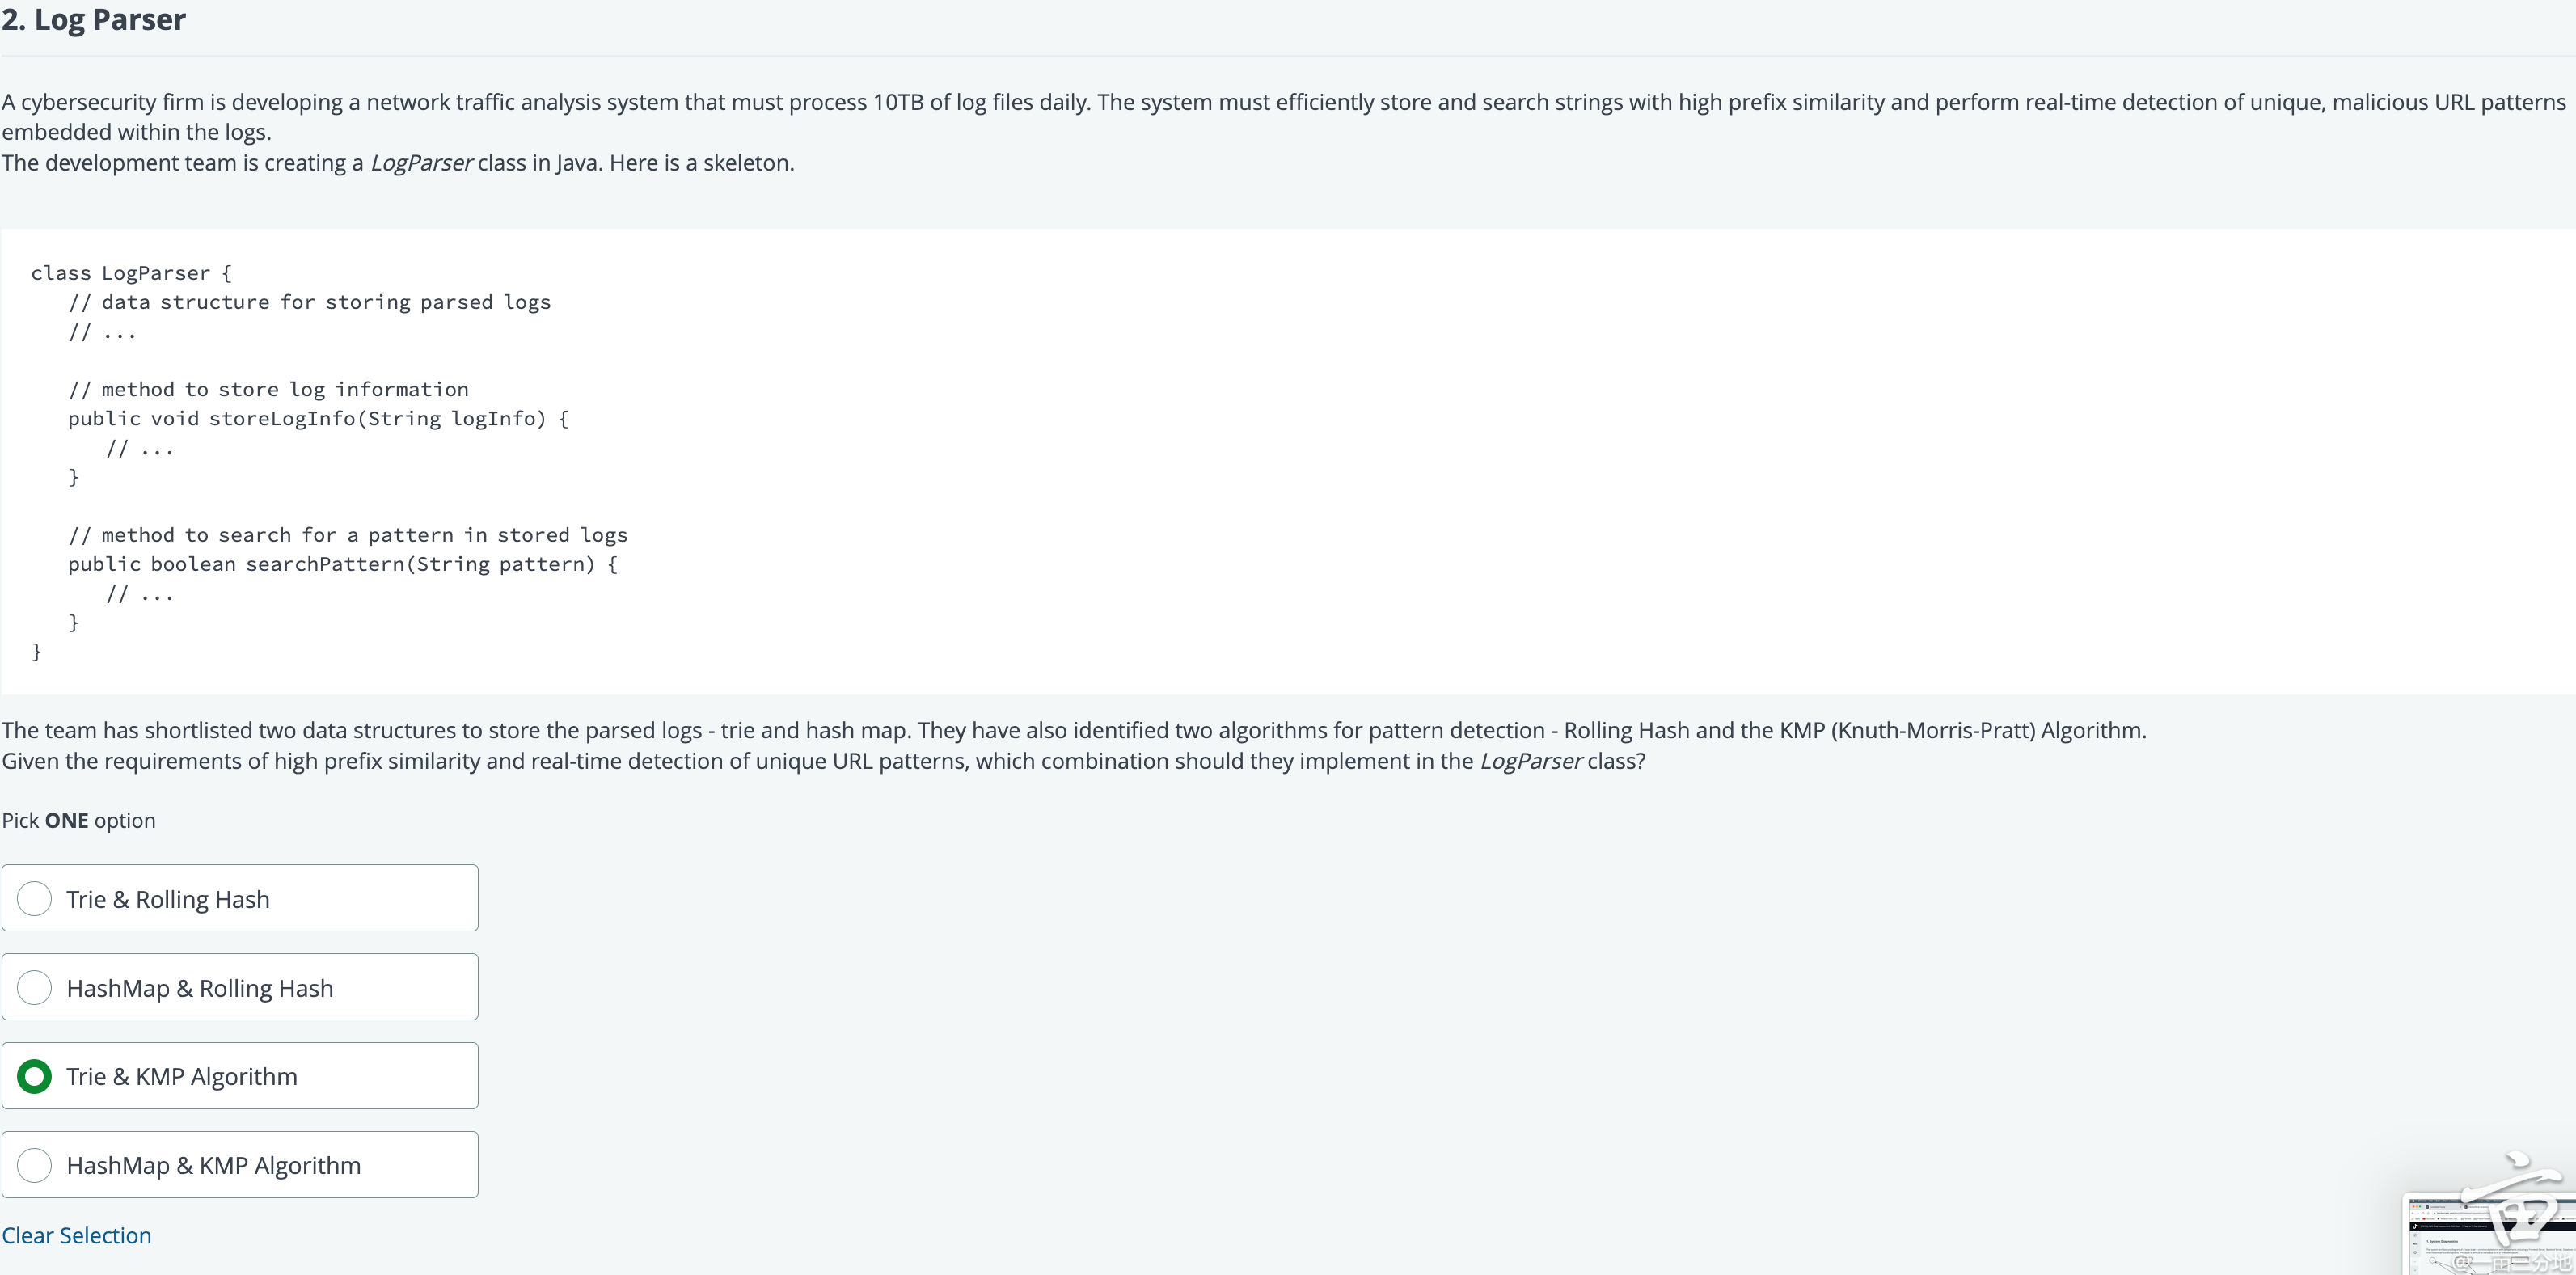Click the 'class LogParser {' code line
Viewport: 2576px width, 1275px height.
pyautogui.click(x=131, y=272)
